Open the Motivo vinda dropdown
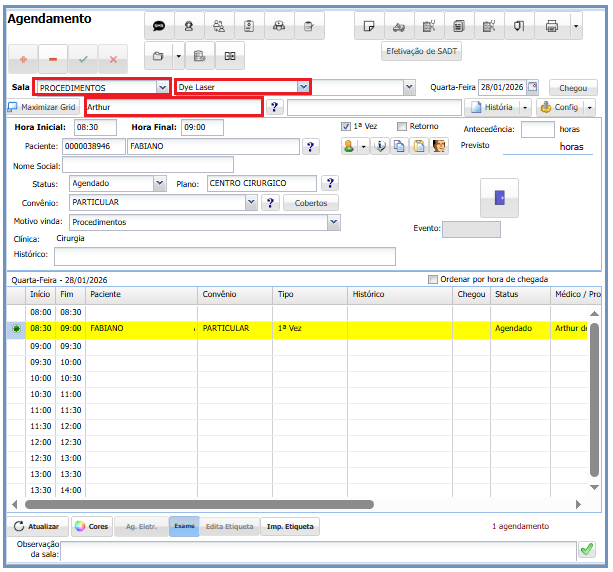 tap(334, 222)
